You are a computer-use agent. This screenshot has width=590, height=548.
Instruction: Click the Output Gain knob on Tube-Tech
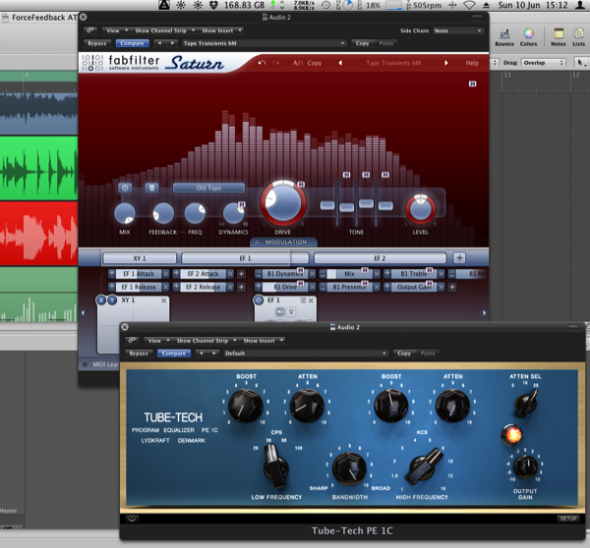tap(525, 466)
